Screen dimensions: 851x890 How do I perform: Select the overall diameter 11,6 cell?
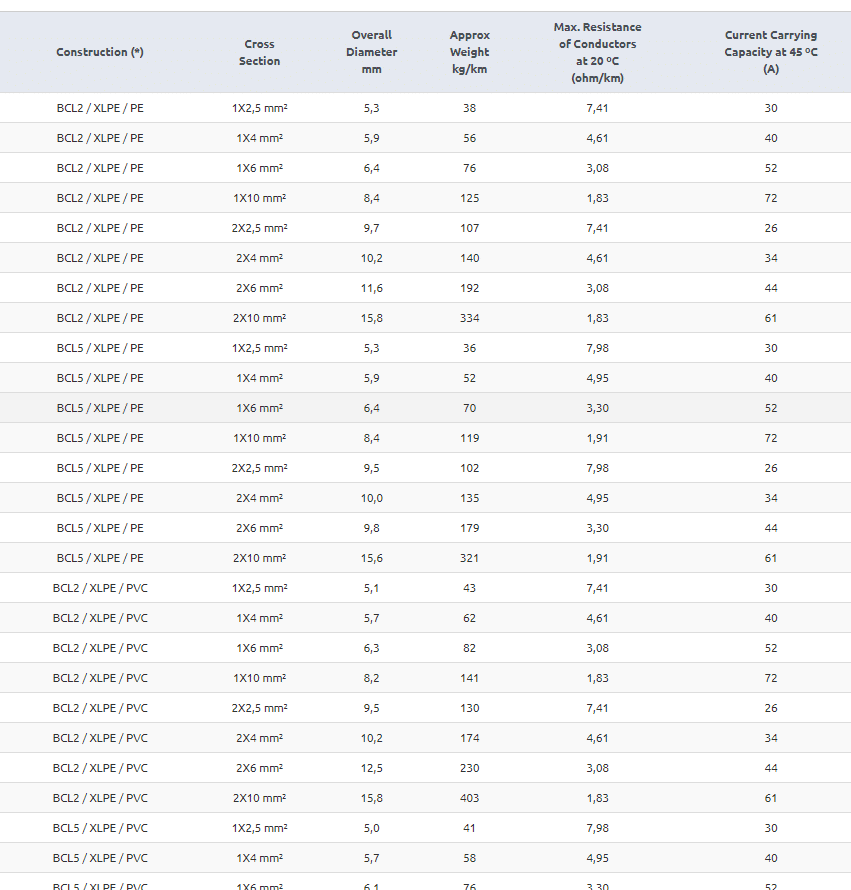(x=371, y=288)
